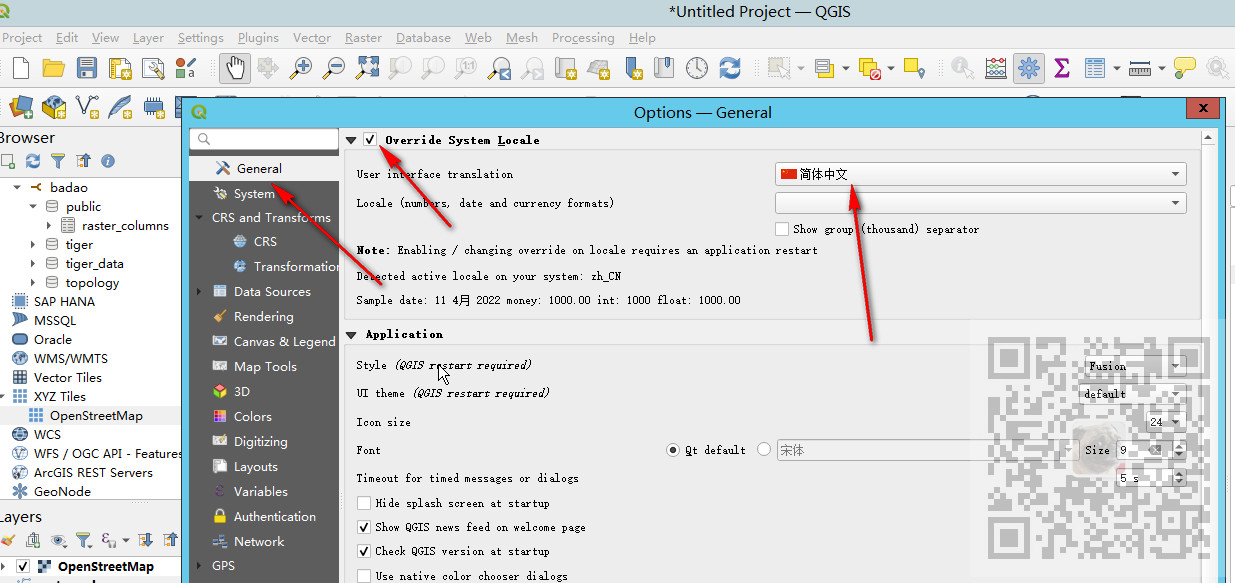Open project via the folder icon

pyautogui.click(x=53, y=68)
